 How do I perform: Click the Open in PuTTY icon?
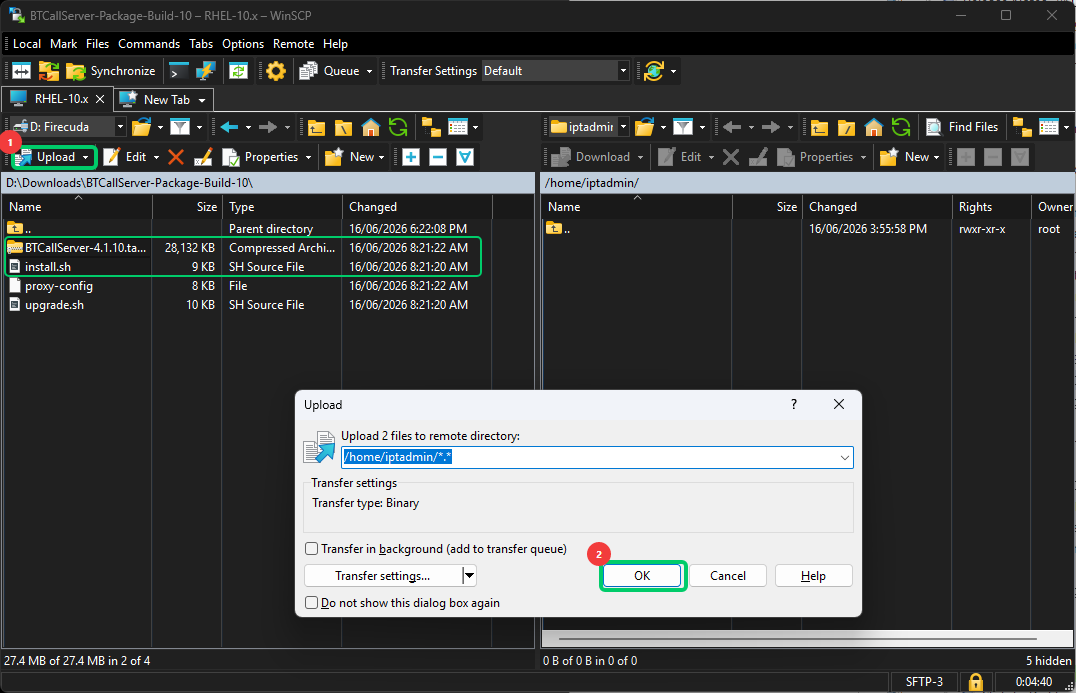(x=205, y=71)
